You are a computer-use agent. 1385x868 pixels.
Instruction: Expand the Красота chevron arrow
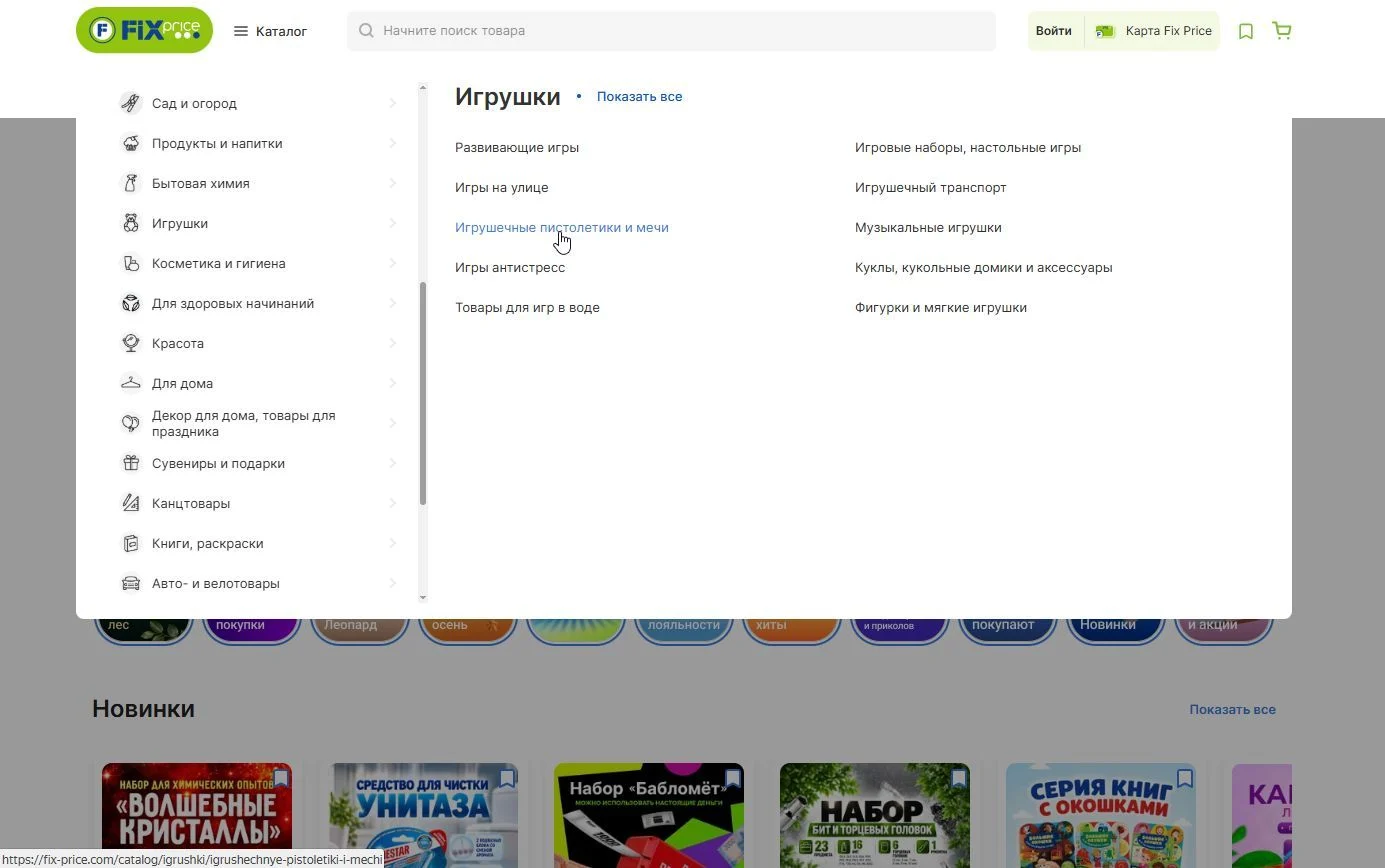[392, 343]
